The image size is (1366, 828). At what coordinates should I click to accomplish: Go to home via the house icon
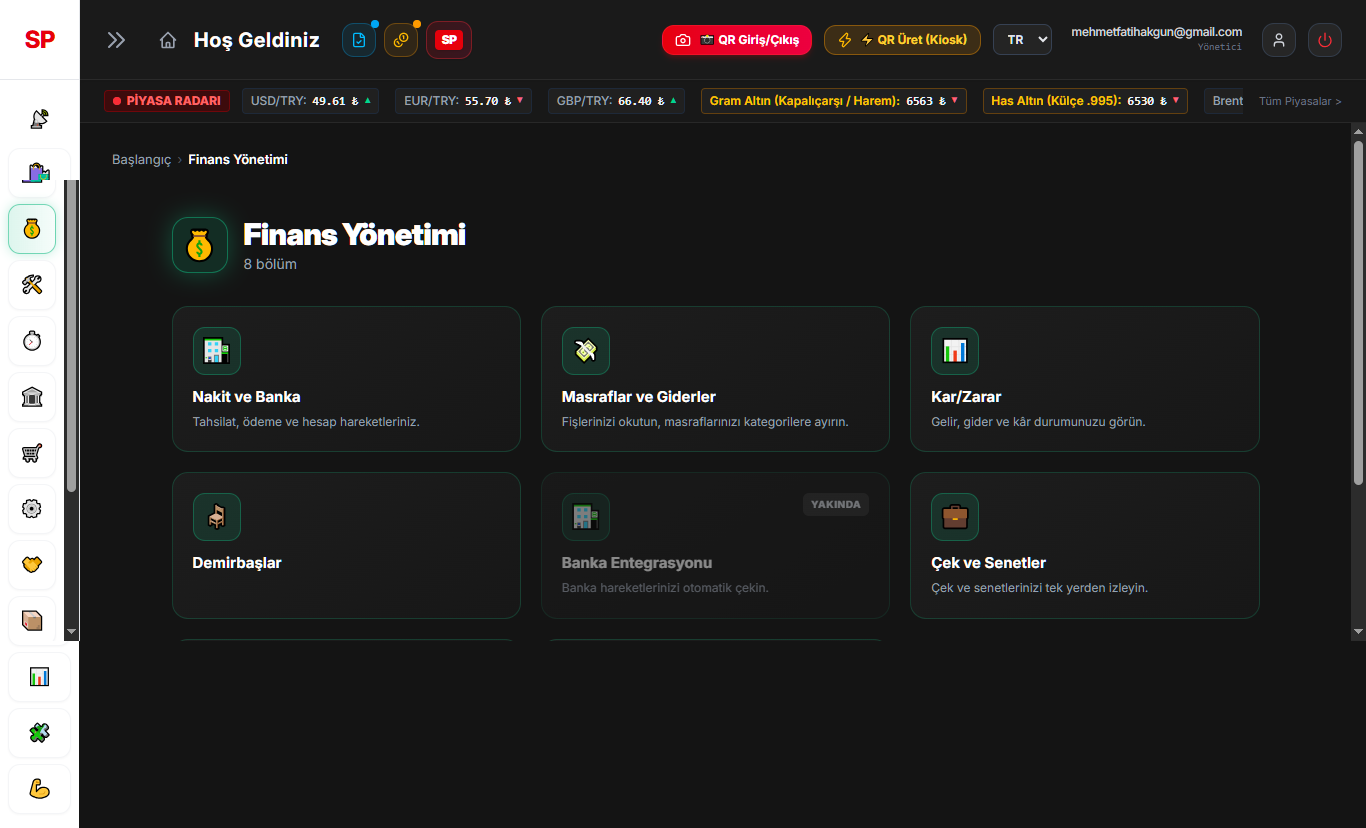click(168, 40)
